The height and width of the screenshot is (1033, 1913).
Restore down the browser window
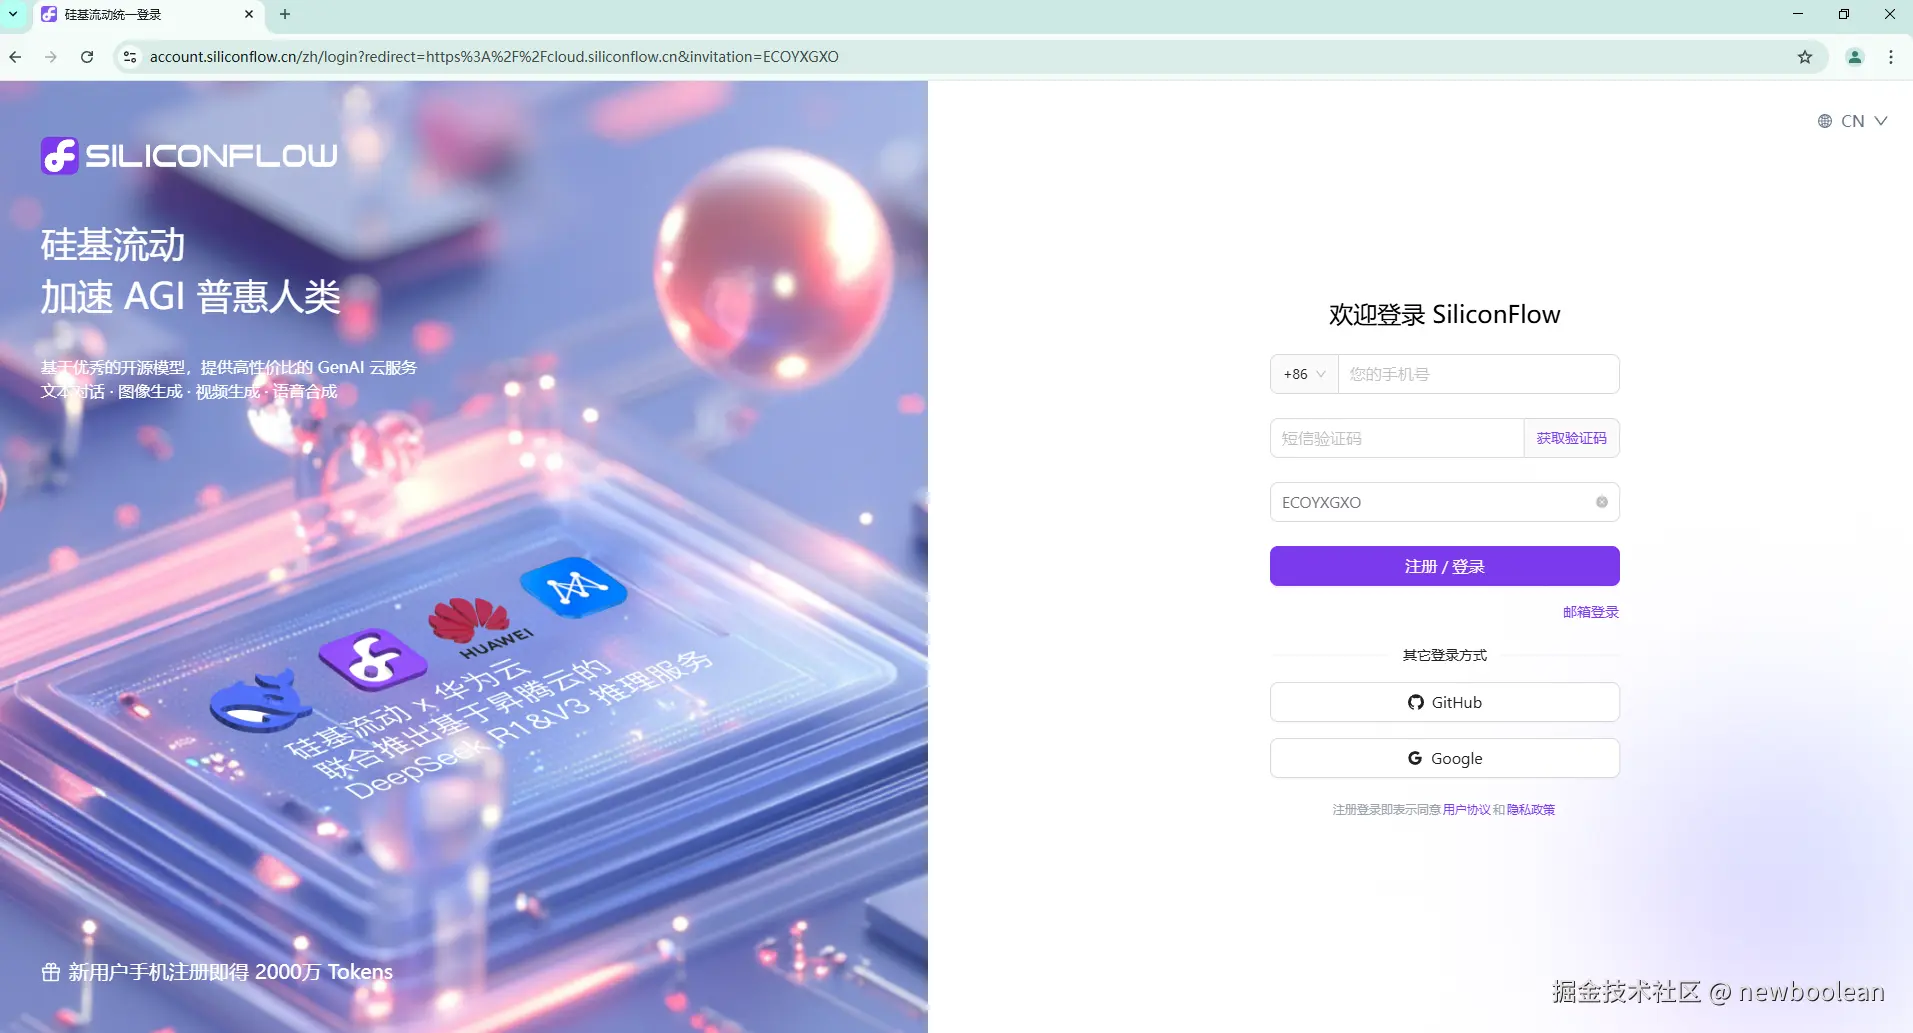[1844, 14]
